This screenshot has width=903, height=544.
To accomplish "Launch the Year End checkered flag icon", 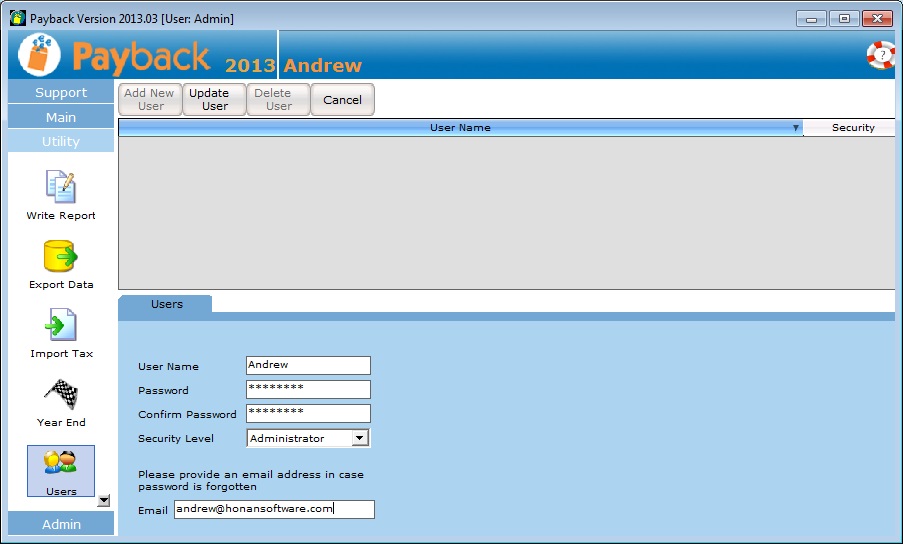I will [x=61, y=395].
